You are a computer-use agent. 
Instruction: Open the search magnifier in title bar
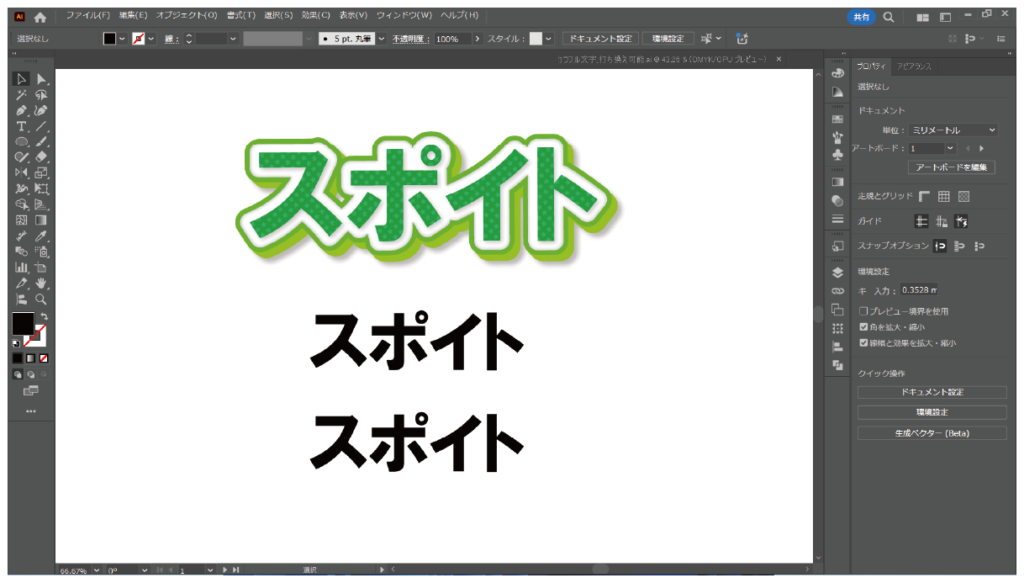coord(889,18)
